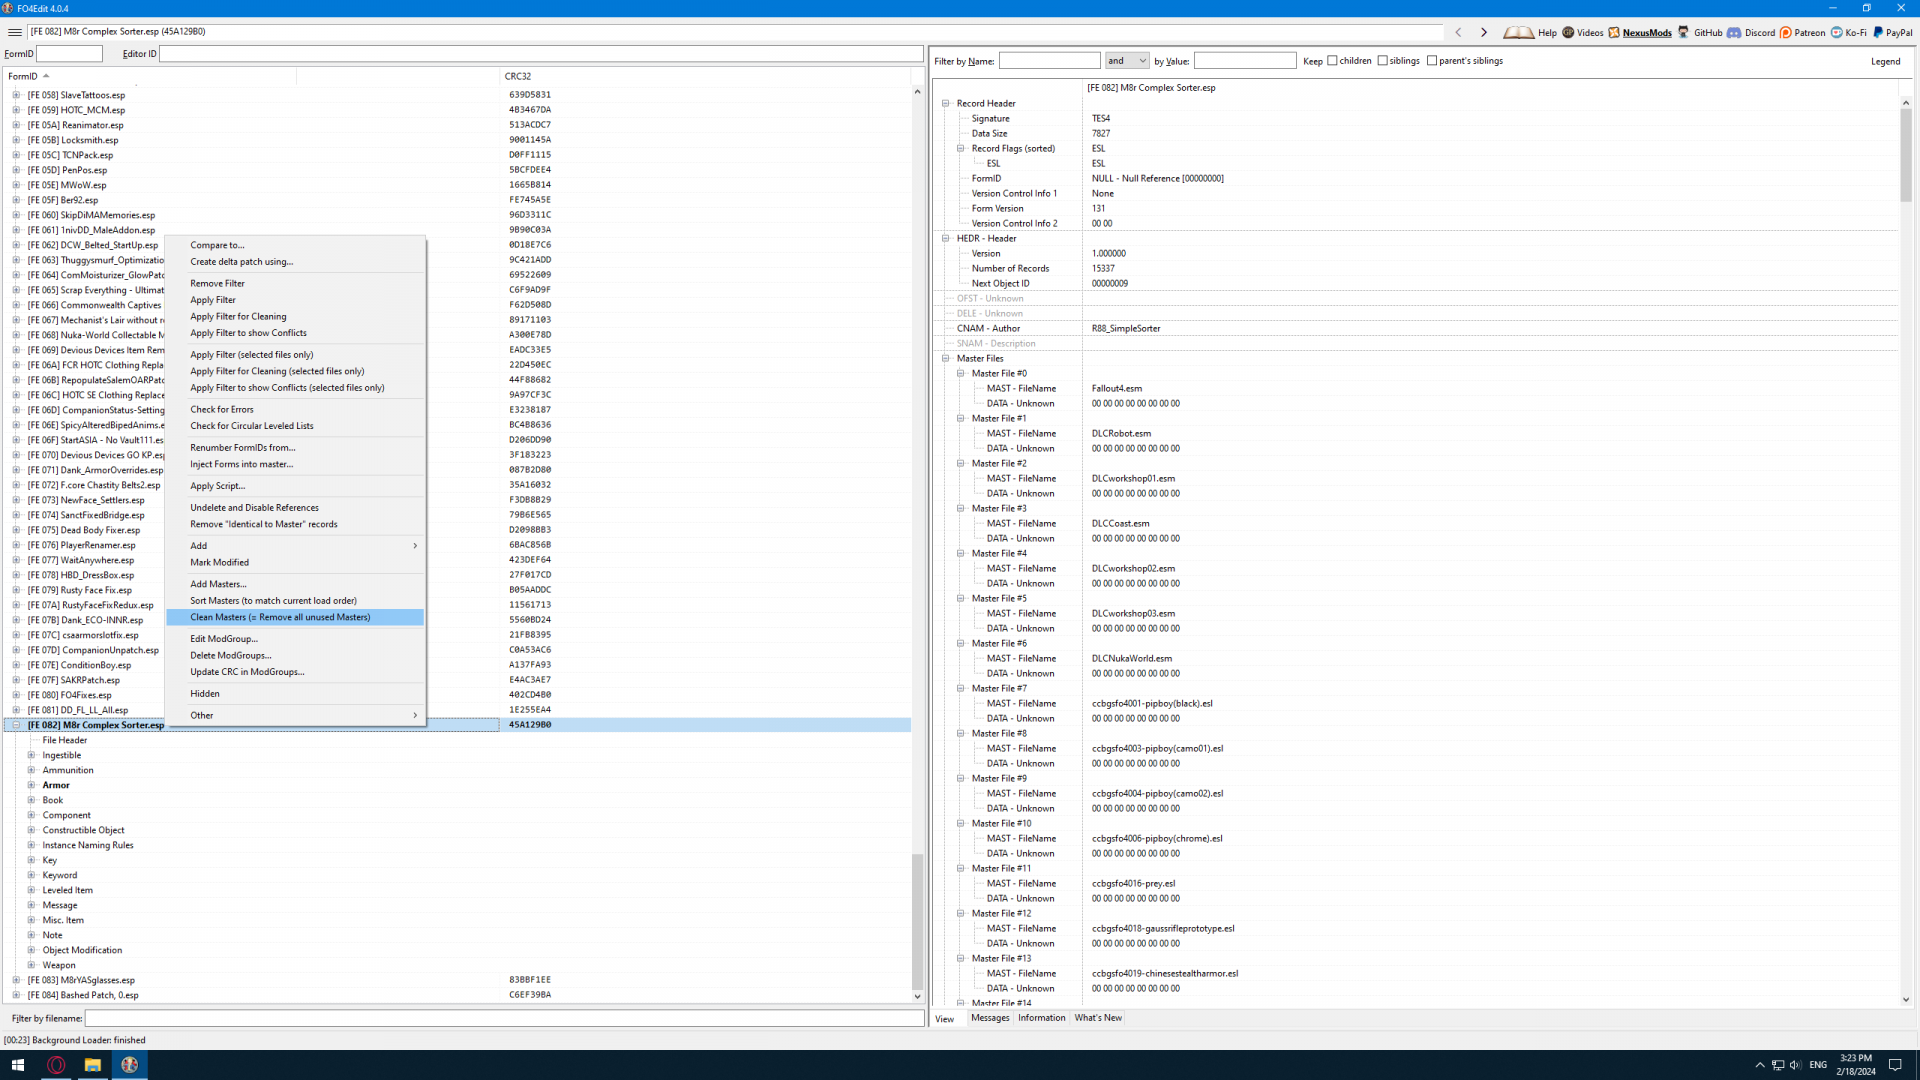Toggle the Keep siblings checkbox

coord(1383,61)
